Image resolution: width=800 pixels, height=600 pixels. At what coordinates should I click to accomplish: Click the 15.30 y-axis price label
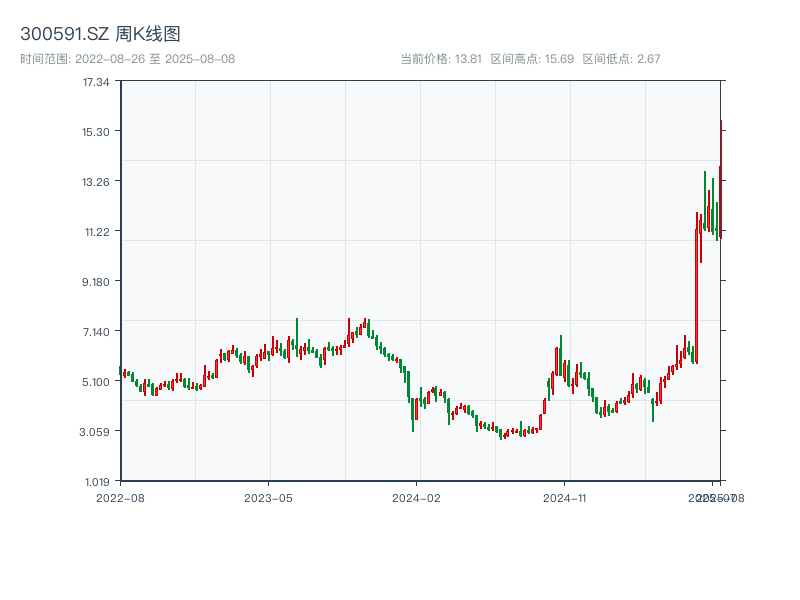[96, 132]
